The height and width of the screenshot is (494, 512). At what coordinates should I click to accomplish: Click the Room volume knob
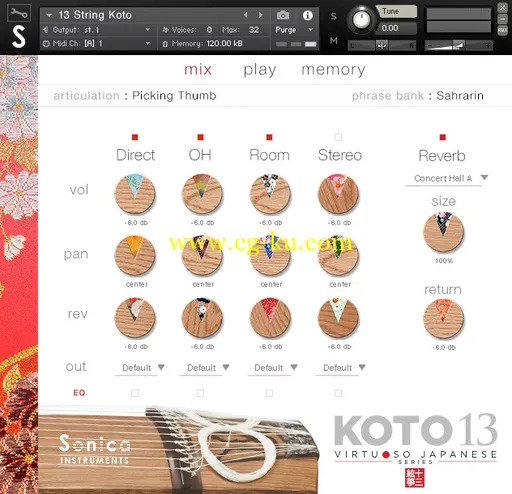click(270, 194)
